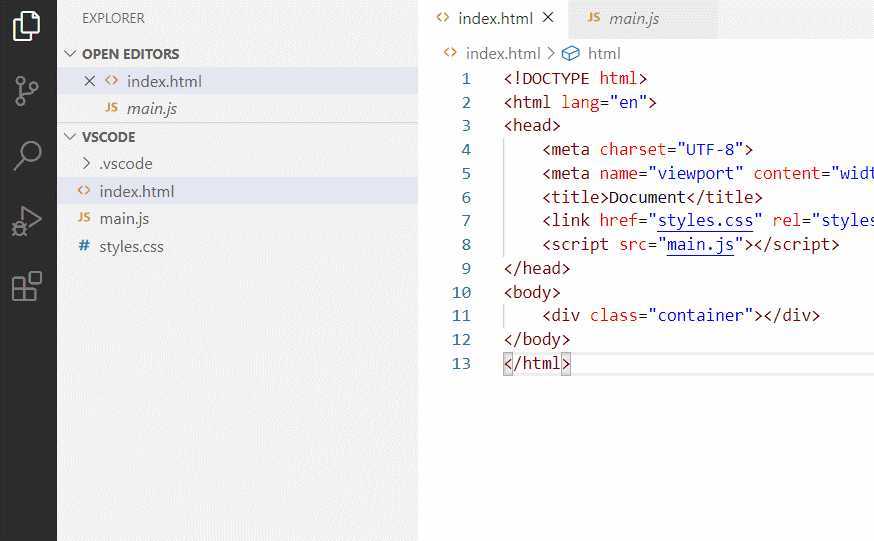Image resolution: width=874 pixels, height=541 pixels.
Task: Click line number 1 in gutter
Action: (466, 79)
